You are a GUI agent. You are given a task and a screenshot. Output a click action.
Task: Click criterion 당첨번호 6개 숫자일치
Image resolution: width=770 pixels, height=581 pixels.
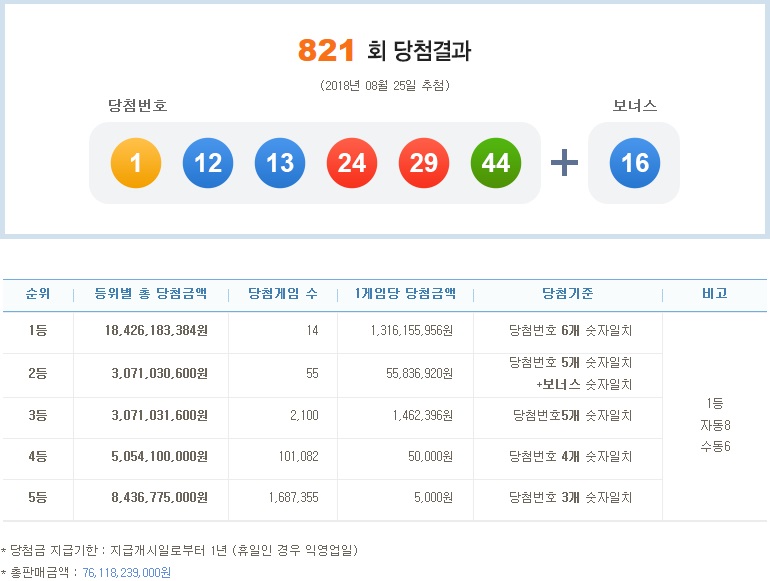(x=570, y=330)
